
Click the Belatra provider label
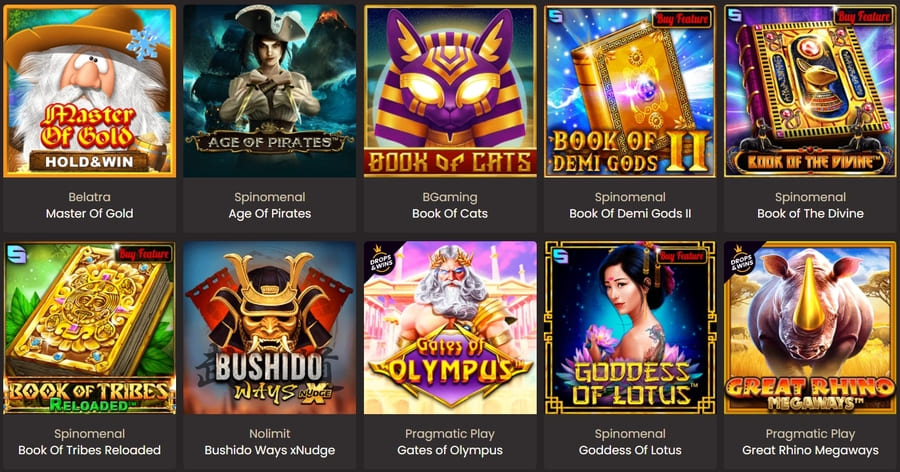[90, 197]
